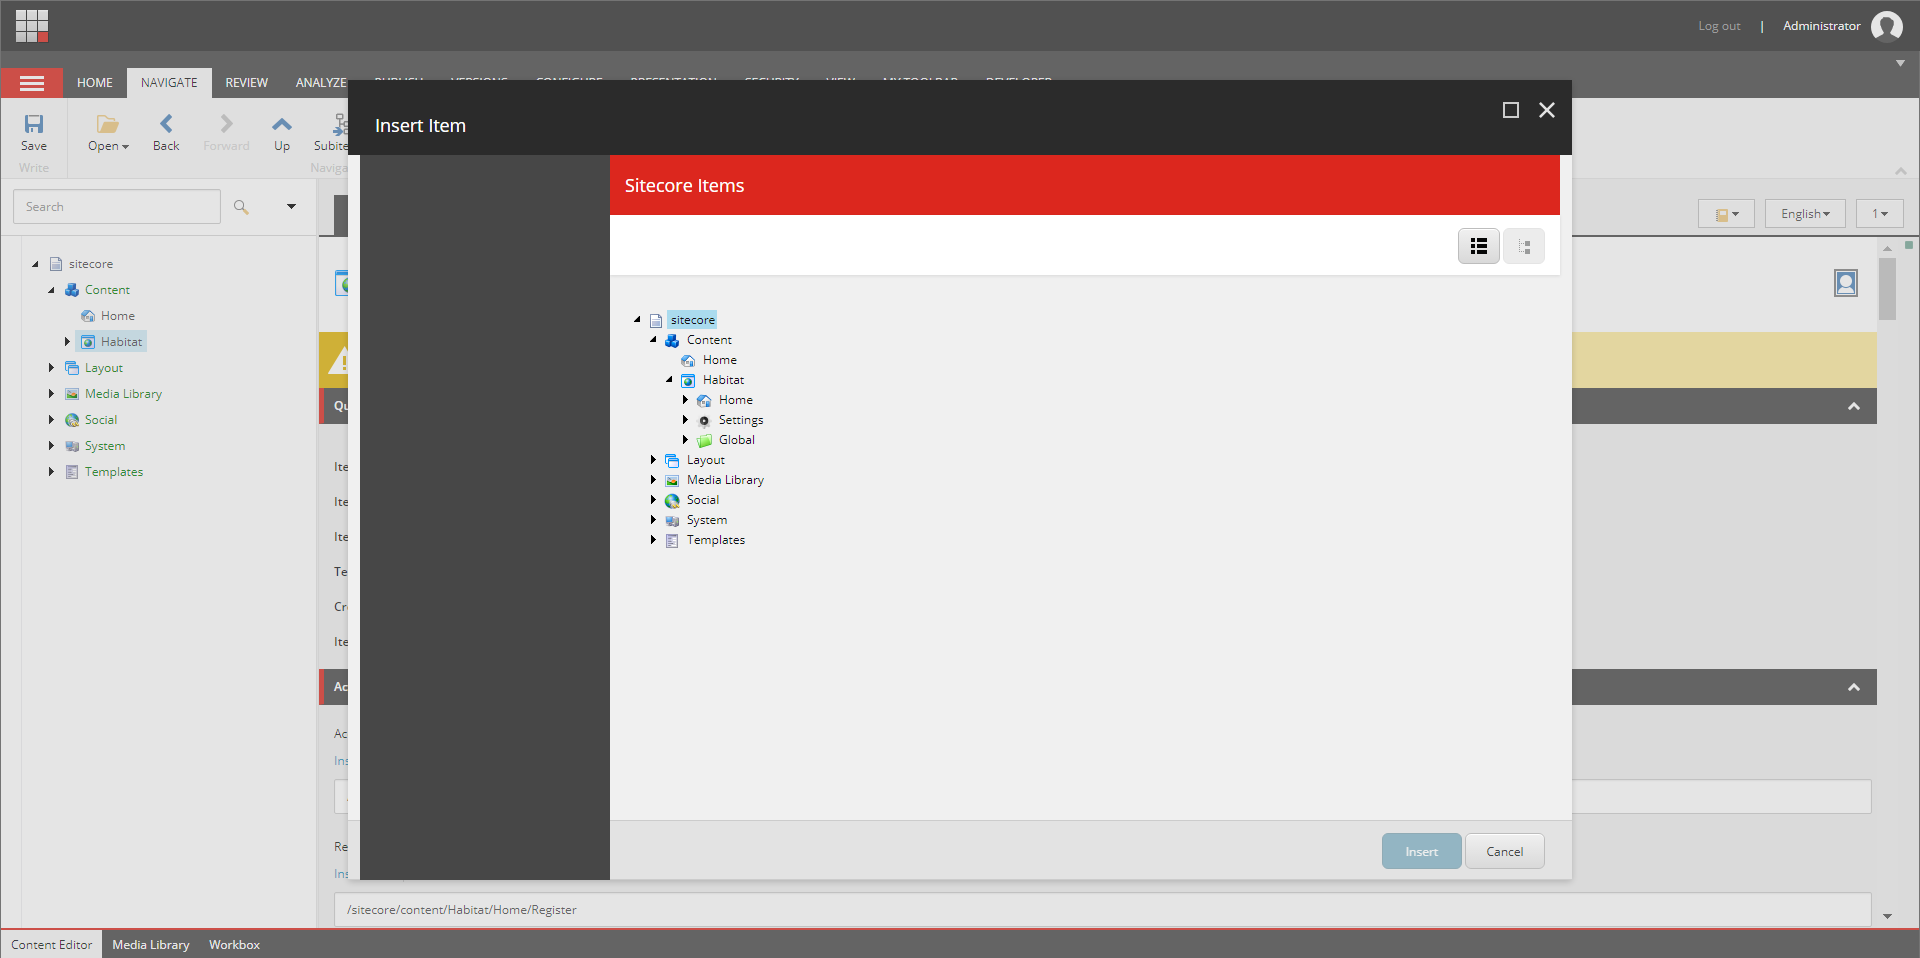The width and height of the screenshot is (1920, 958).
Task: Expand Layout node in dialog tree
Action: point(653,460)
